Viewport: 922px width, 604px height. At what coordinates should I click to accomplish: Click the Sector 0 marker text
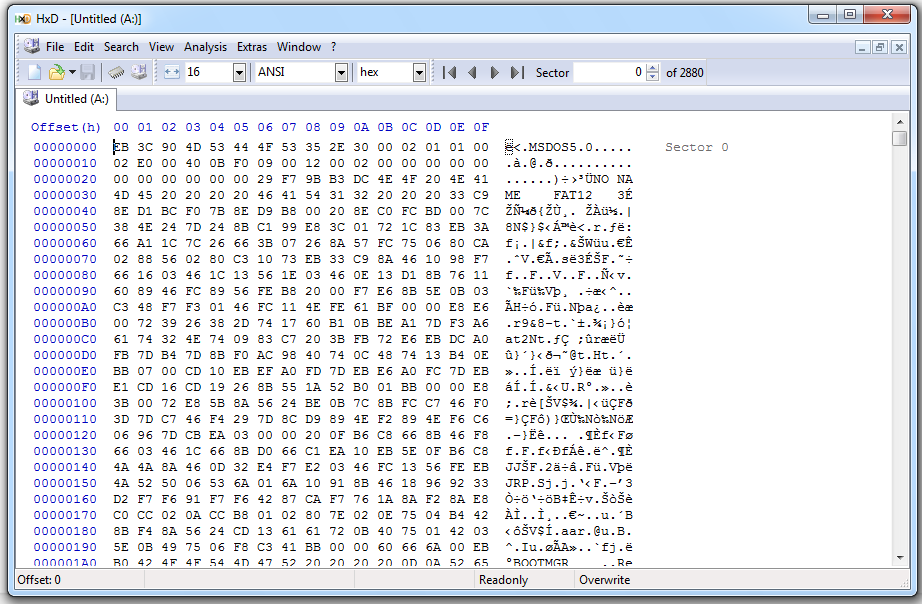[697, 147]
